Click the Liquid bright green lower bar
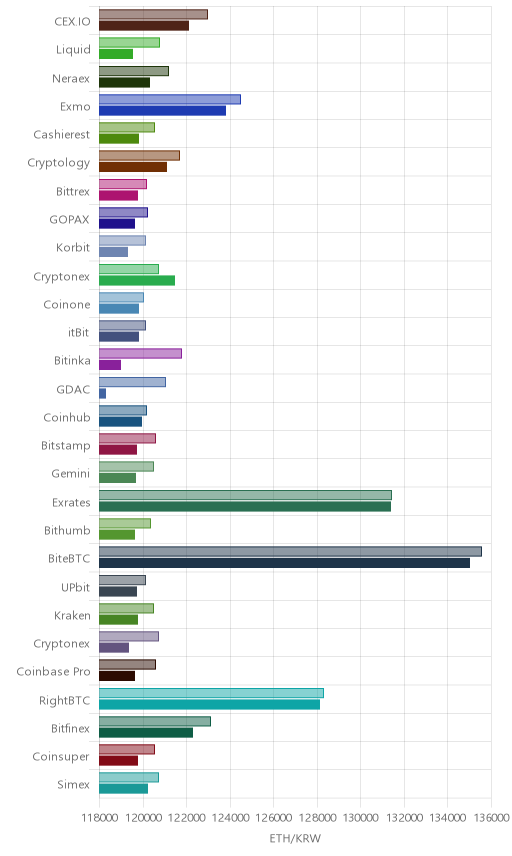 point(116,54)
